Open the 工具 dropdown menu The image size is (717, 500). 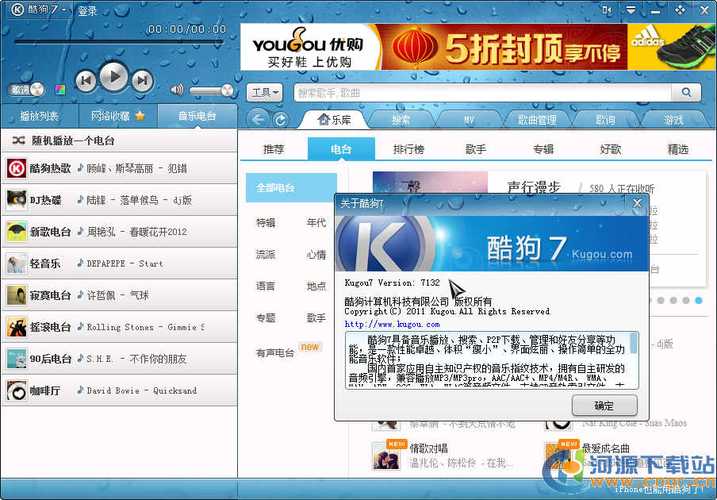pyautogui.click(x=265, y=93)
